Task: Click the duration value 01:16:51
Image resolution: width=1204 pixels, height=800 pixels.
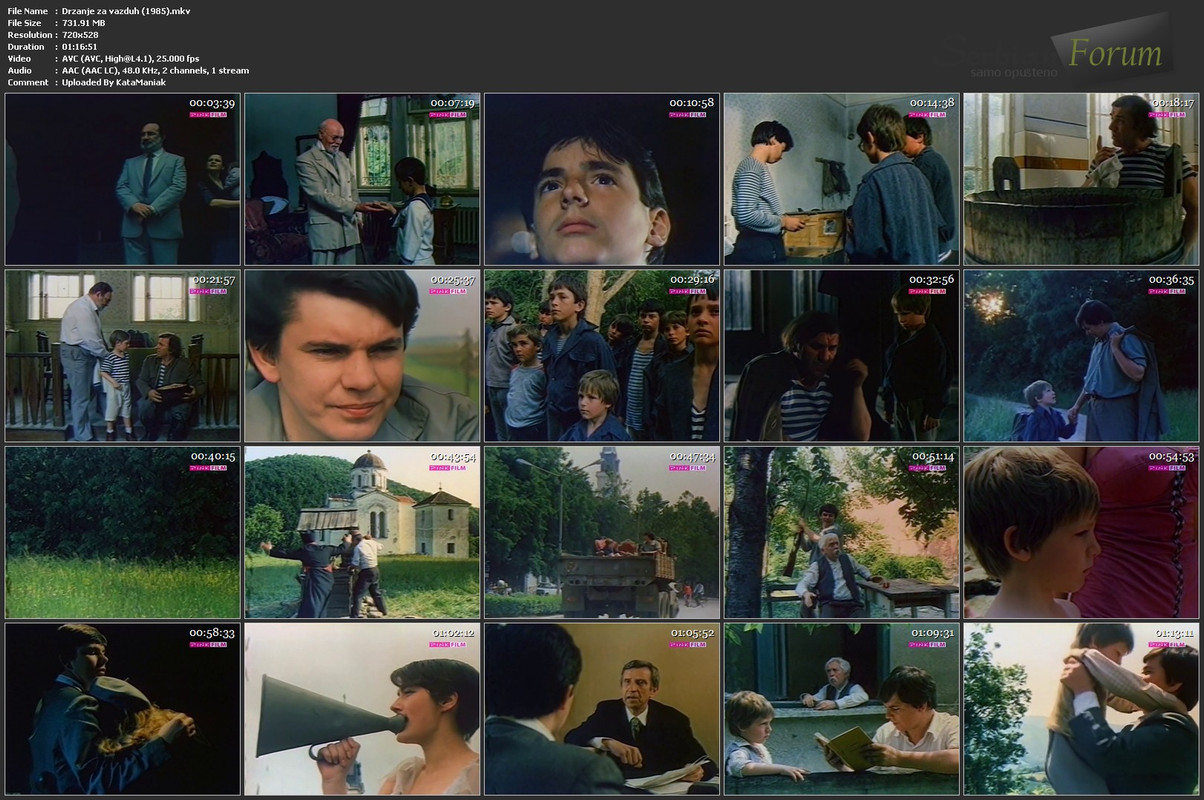Action: point(81,46)
